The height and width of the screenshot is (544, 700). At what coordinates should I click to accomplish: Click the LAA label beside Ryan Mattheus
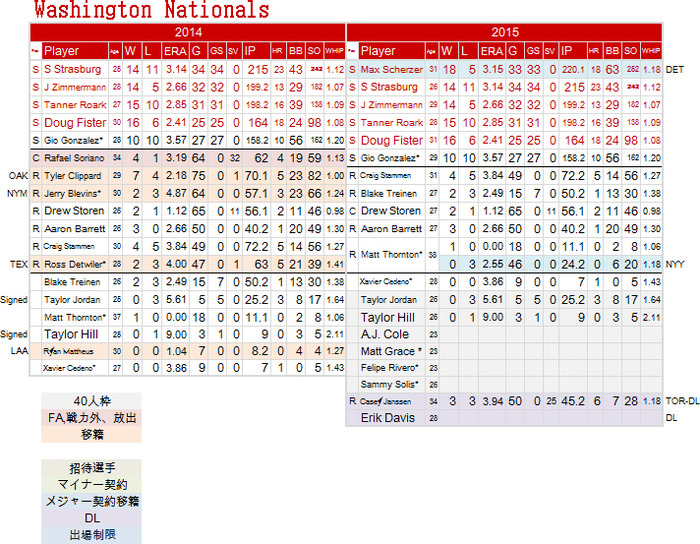pos(19,351)
